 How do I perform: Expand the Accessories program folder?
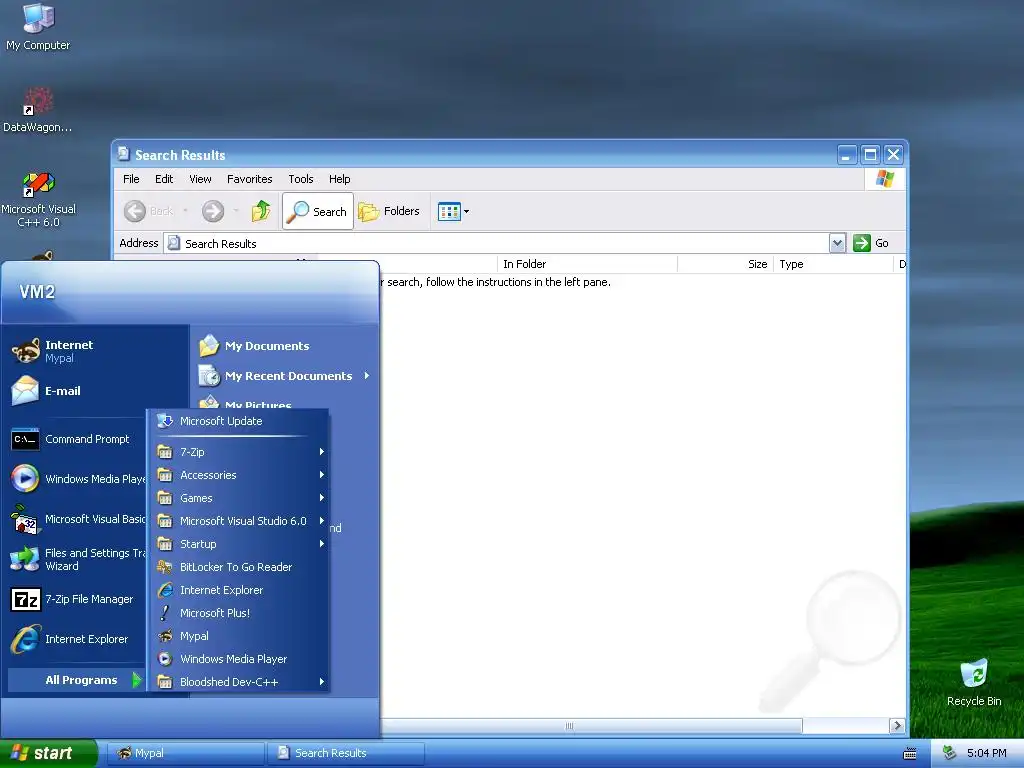240,475
